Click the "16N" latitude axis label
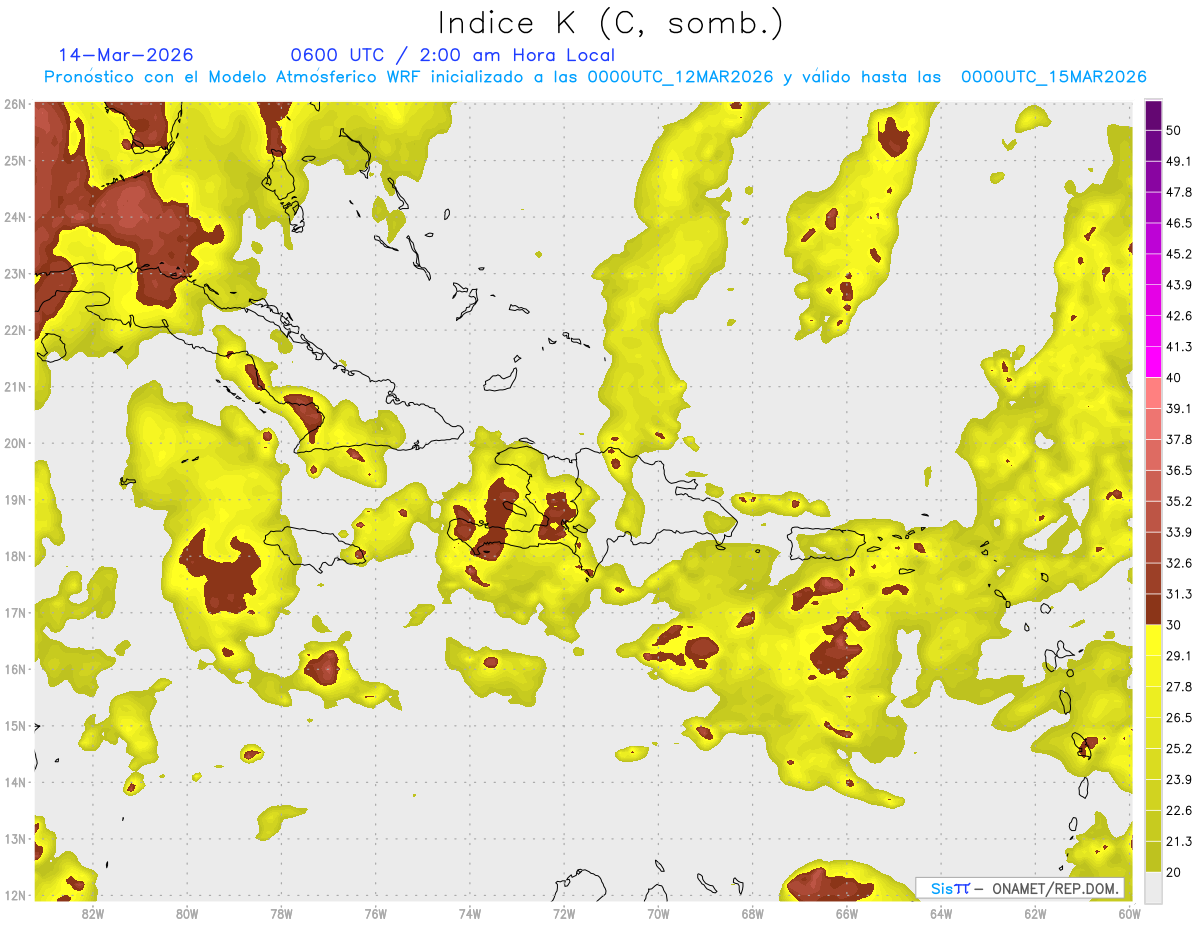1200x927 pixels. click(x=15, y=669)
